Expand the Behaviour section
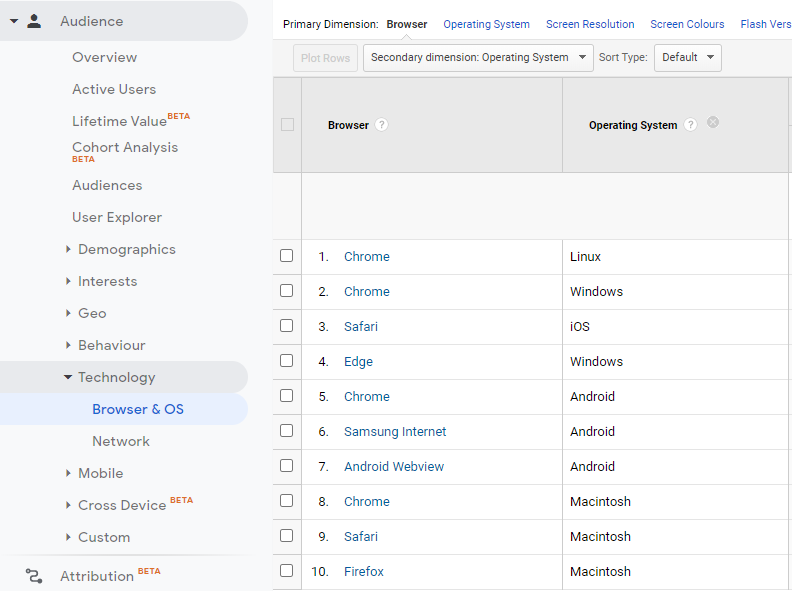Screen dimensions: 792x591 pos(68,345)
